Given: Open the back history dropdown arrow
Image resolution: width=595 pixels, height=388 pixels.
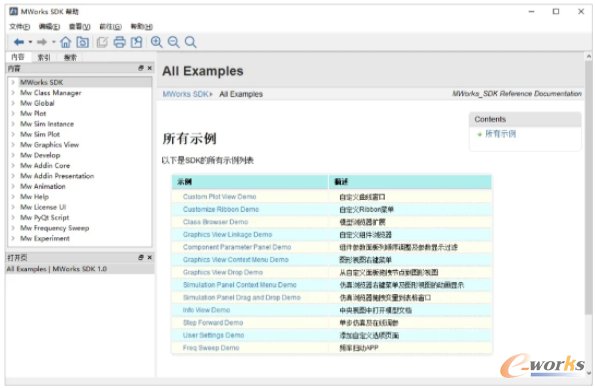Looking at the screenshot, I should pos(30,42).
